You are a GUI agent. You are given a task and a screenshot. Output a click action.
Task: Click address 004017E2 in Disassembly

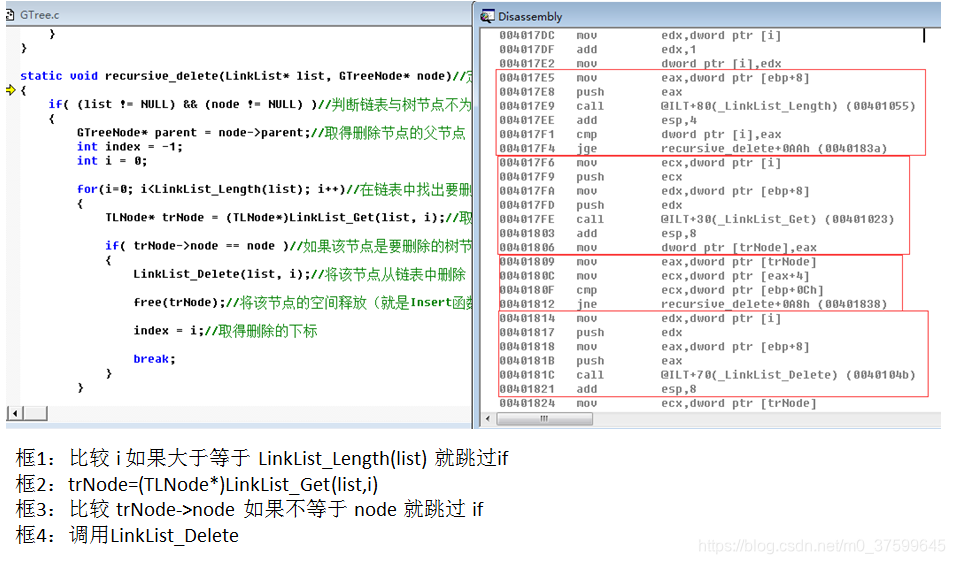click(x=527, y=63)
